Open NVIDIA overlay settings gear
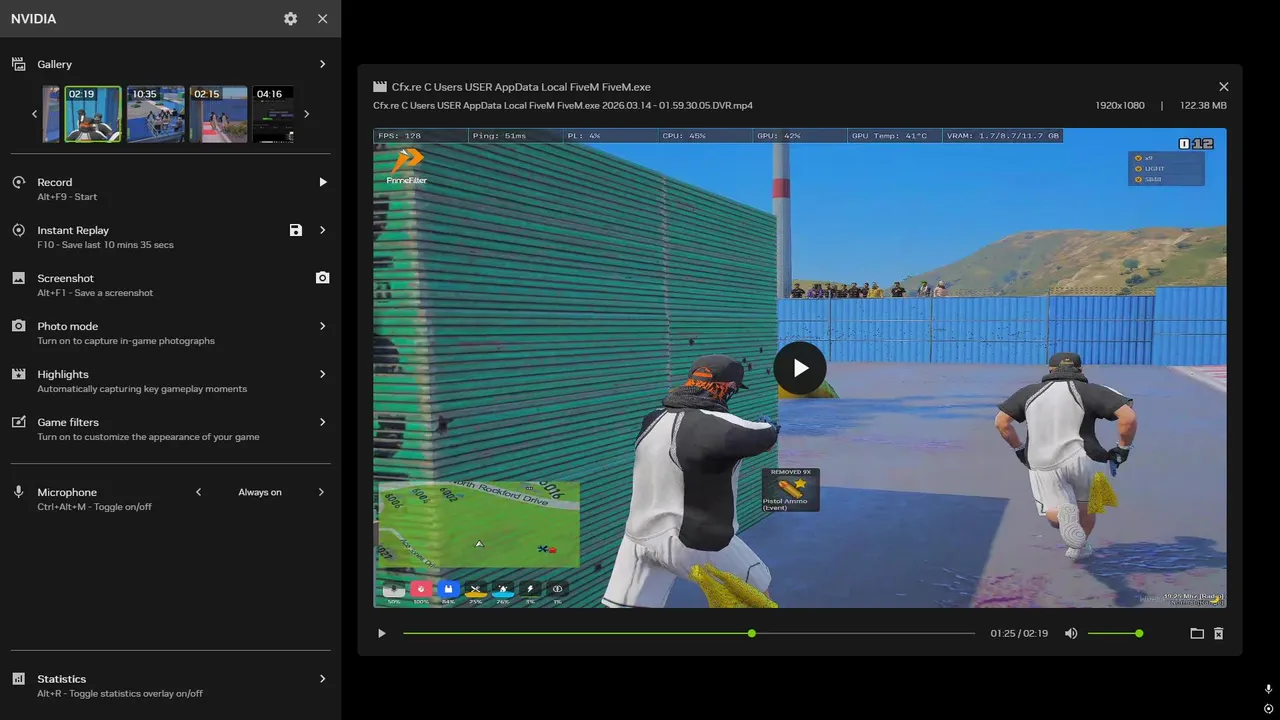This screenshot has height=720, width=1280. (290, 19)
